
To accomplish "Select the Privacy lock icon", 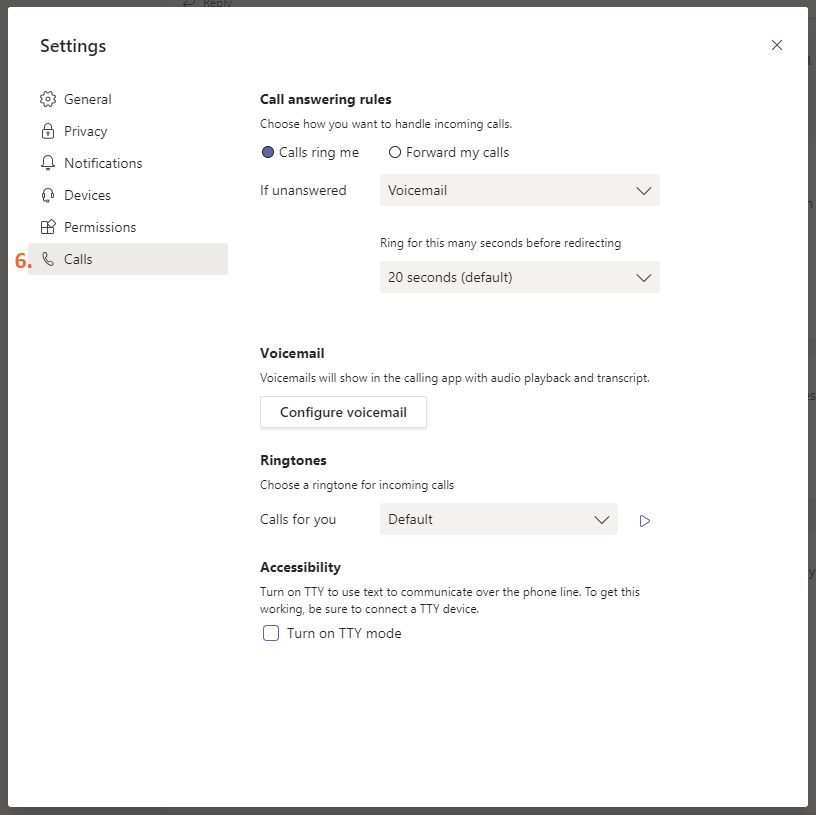I will click(x=47, y=131).
